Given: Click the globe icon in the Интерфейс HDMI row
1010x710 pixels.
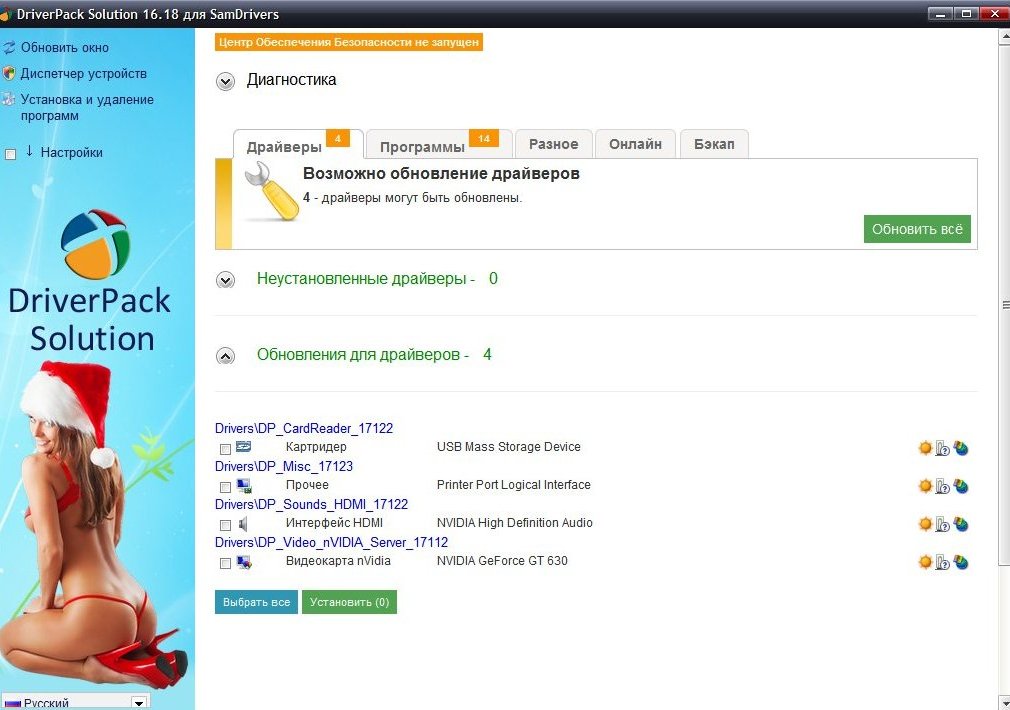Looking at the screenshot, I should (x=961, y=524).
